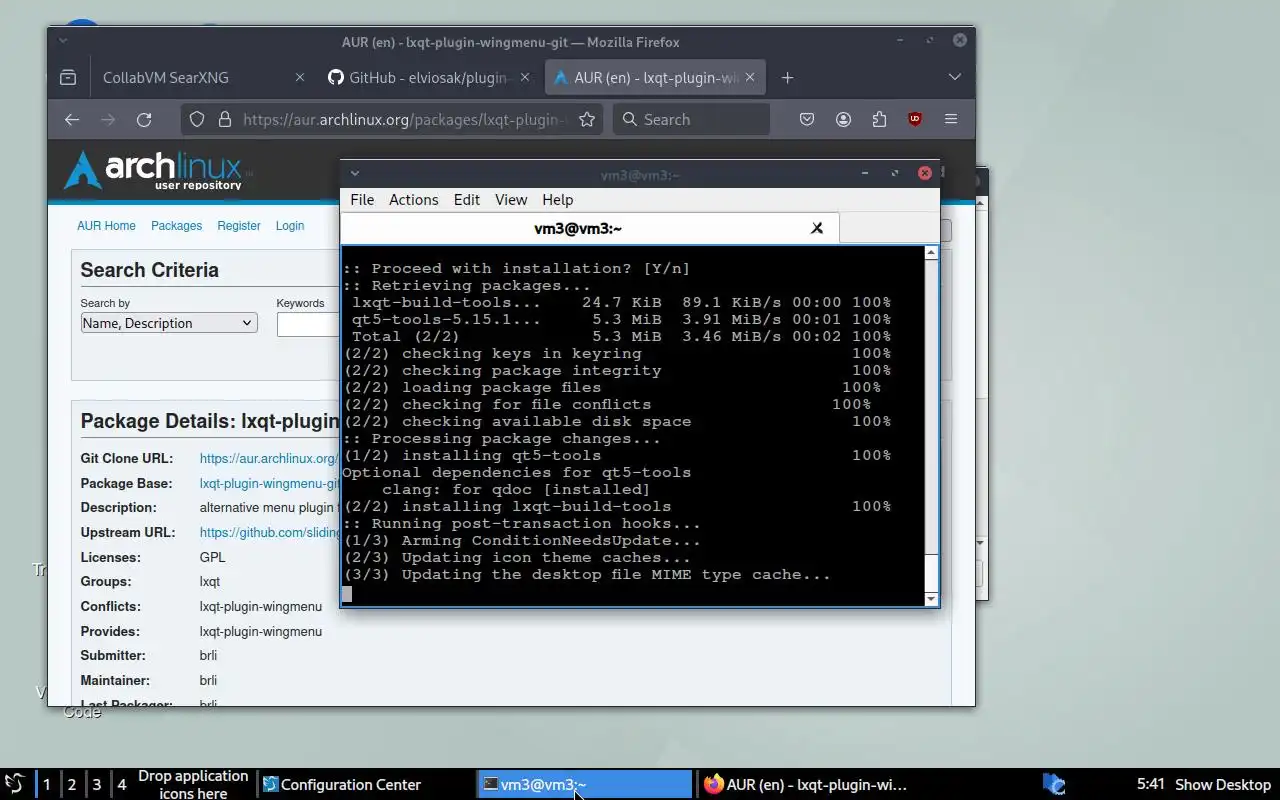Open Firefox hamburger menu
The height and width of the screenshot is (800, 1280).
(951, 119)
